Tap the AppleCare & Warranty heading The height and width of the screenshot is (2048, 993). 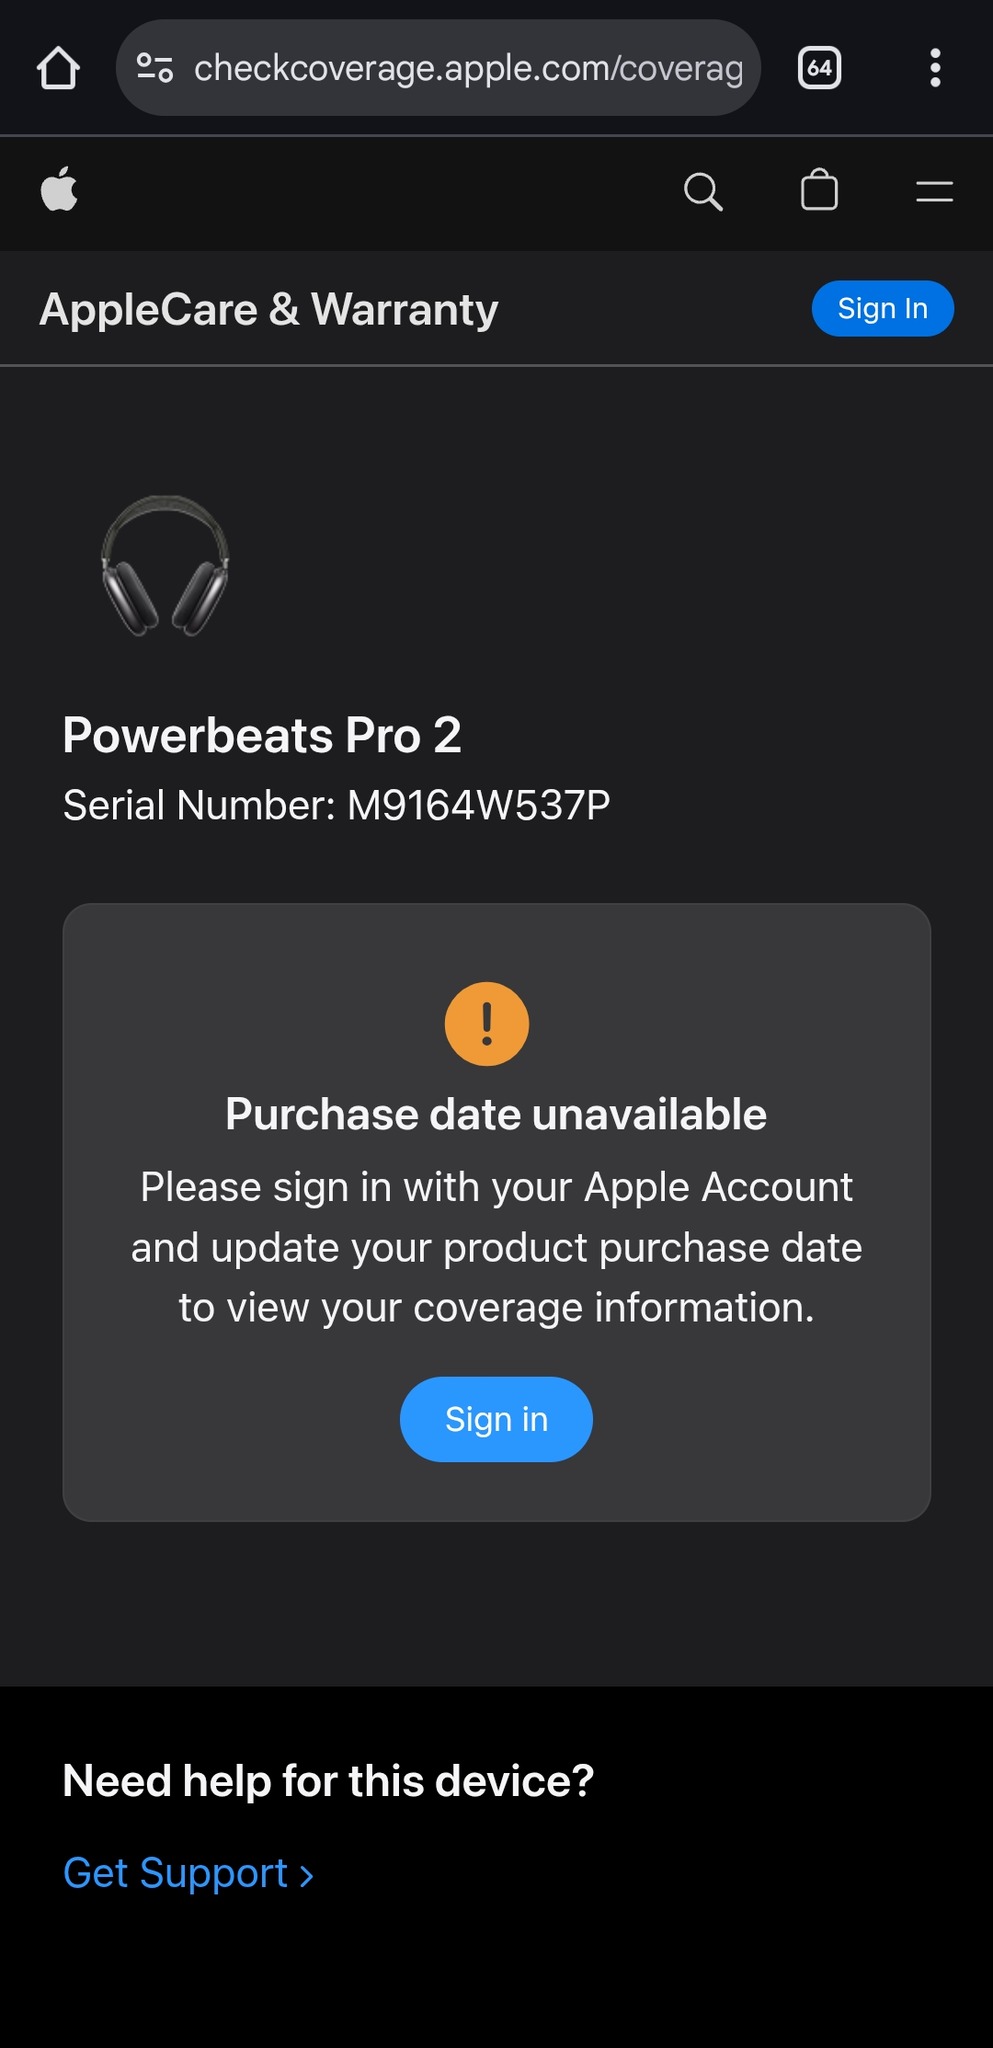pyautogui.click(x=268, y=309)
